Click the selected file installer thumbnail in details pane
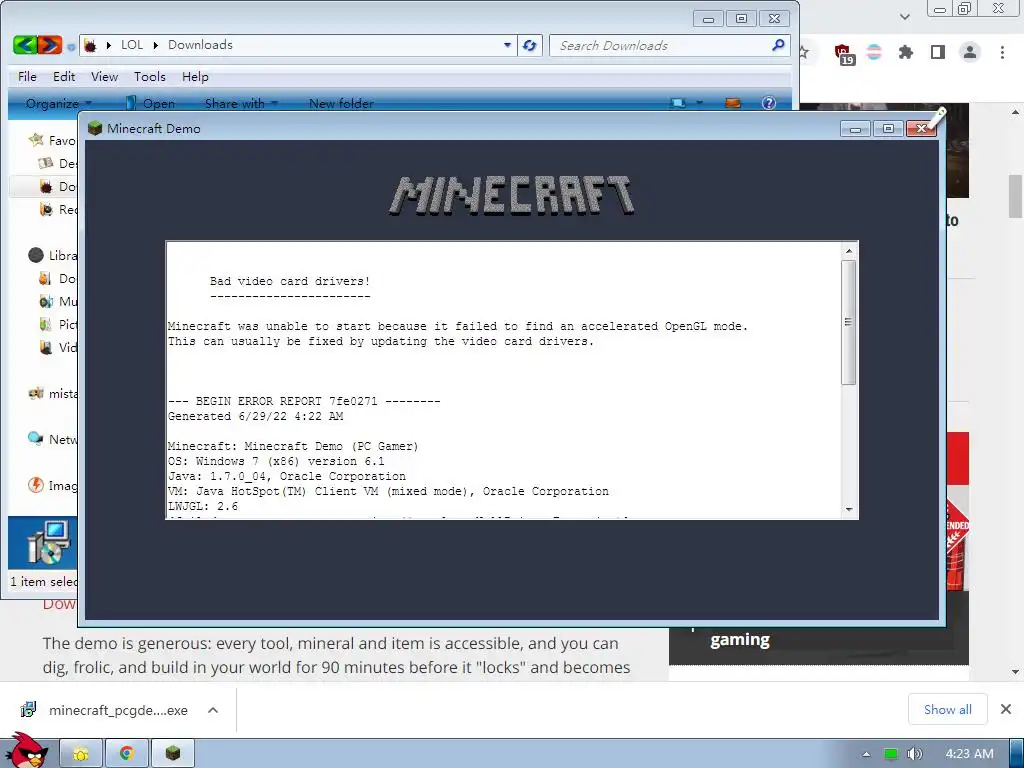 point(47,542)
